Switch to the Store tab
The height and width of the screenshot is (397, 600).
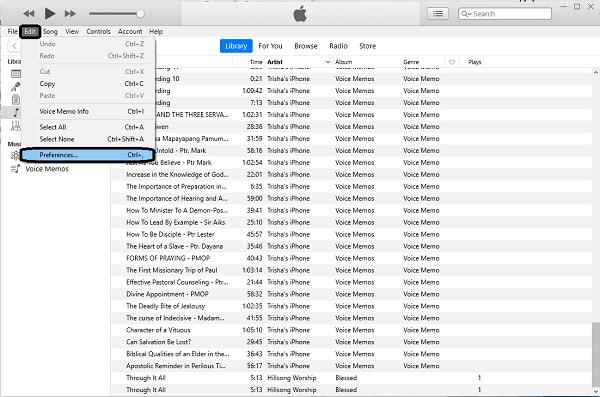tap(367, 46)
